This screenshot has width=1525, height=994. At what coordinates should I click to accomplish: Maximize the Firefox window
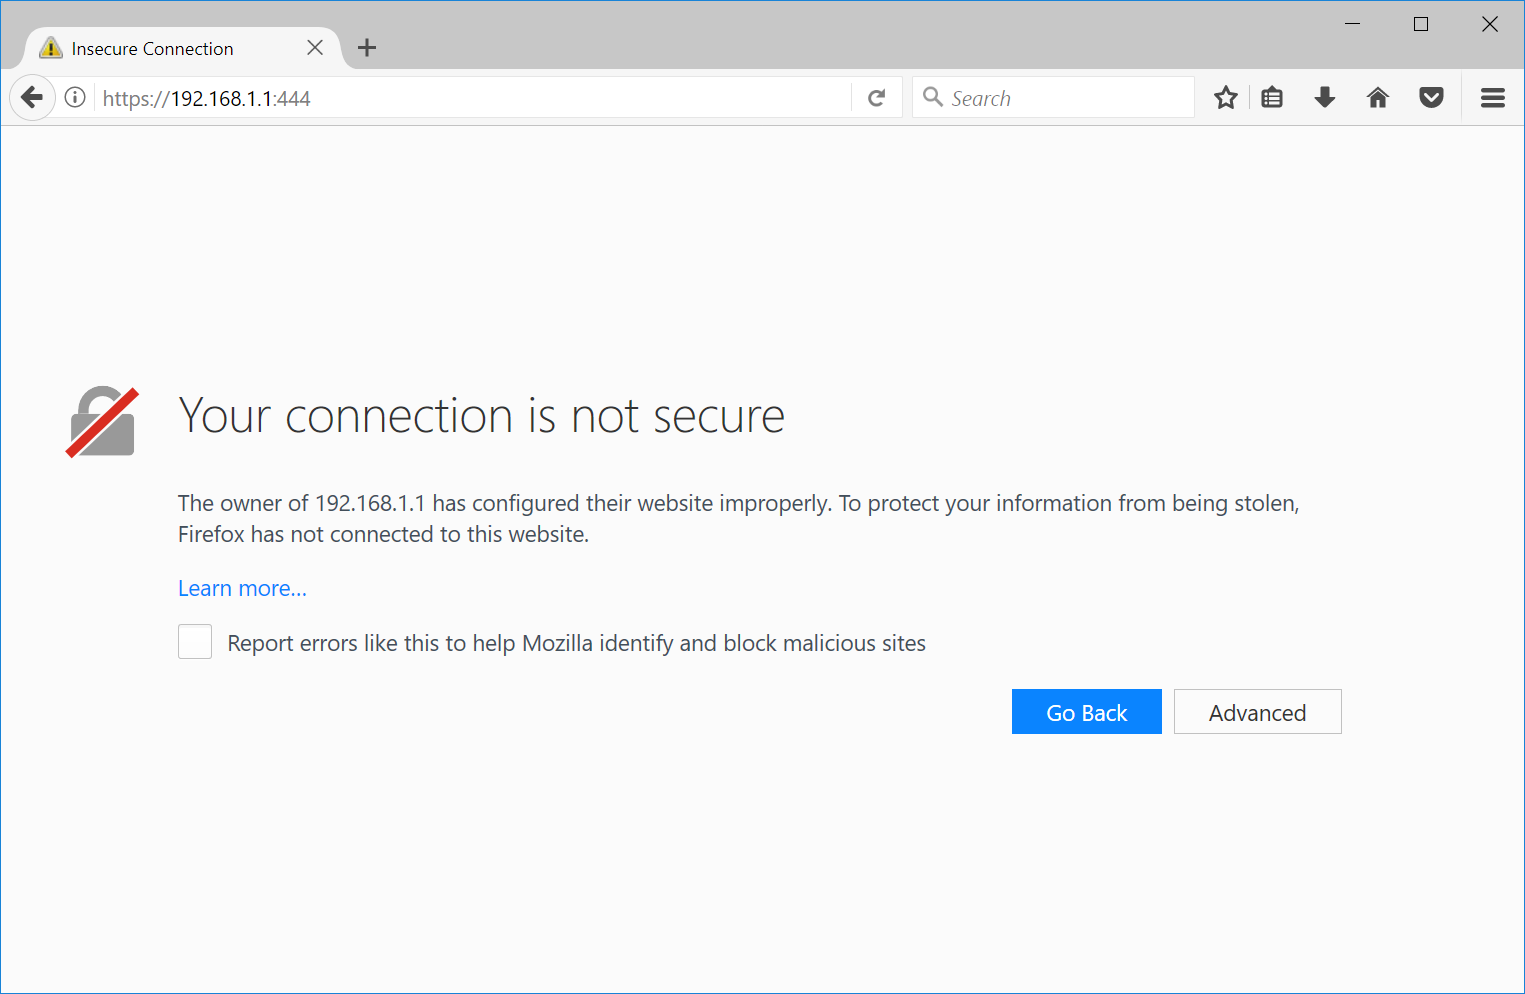tap(1420, 24)
